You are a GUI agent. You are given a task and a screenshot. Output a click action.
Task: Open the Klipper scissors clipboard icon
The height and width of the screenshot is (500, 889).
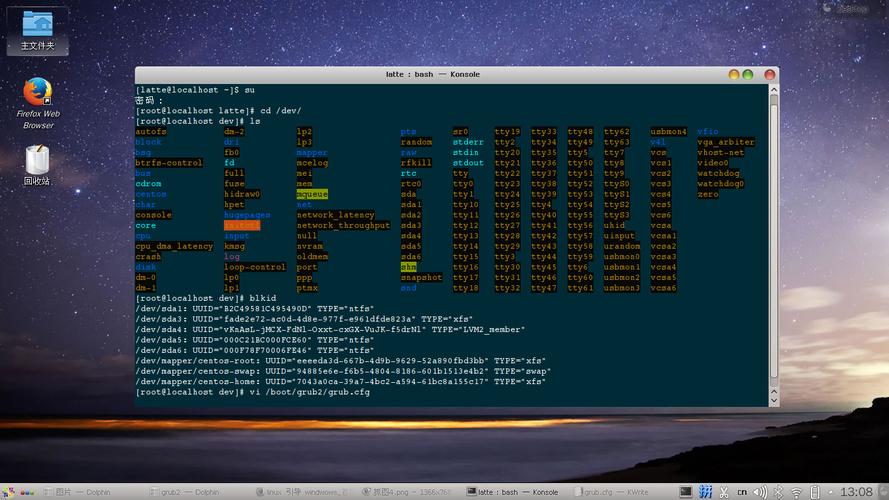coord(724,492)
